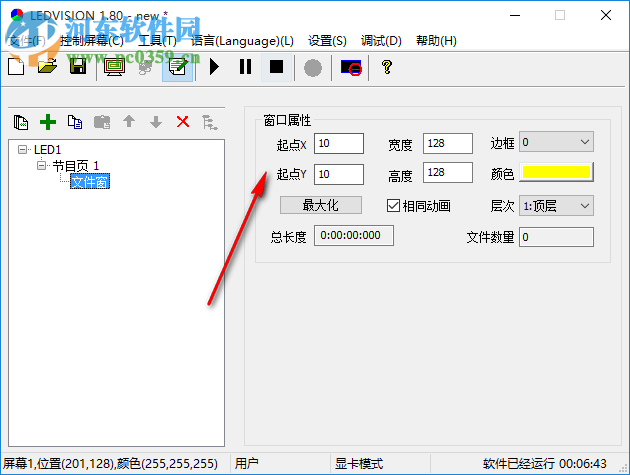The width and height of the screenshot is (630, 475).
Task: Click the tree structure icon
Action: click(x=210, y=122)
